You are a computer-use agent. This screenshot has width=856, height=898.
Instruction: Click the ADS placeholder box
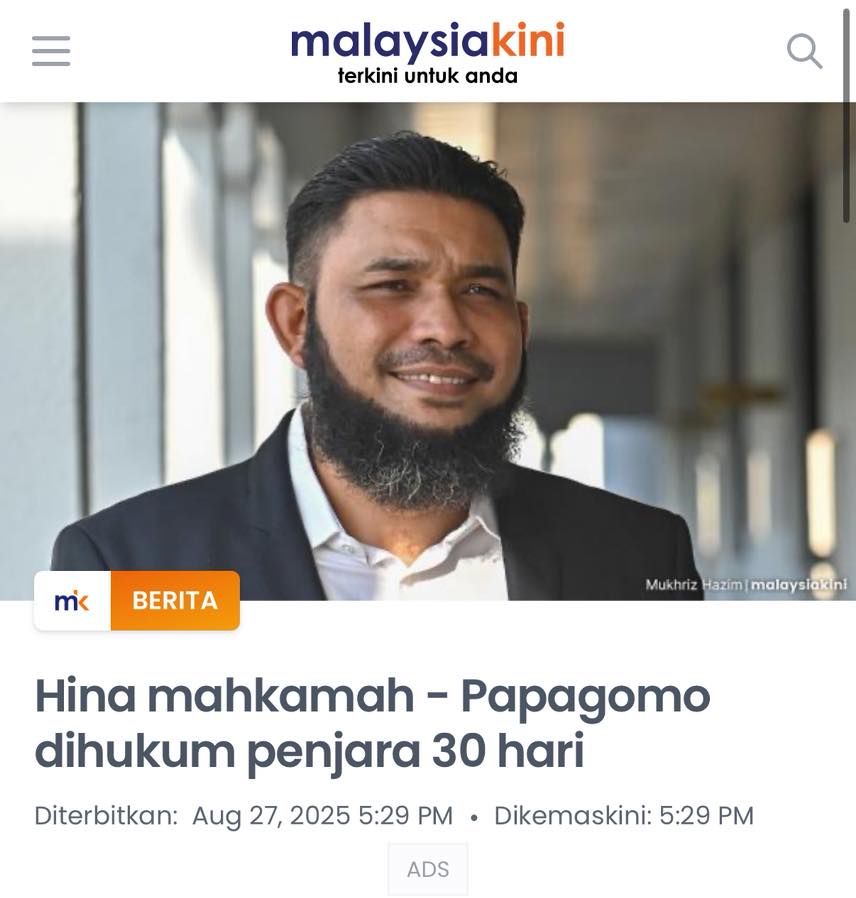click(428, 869)
